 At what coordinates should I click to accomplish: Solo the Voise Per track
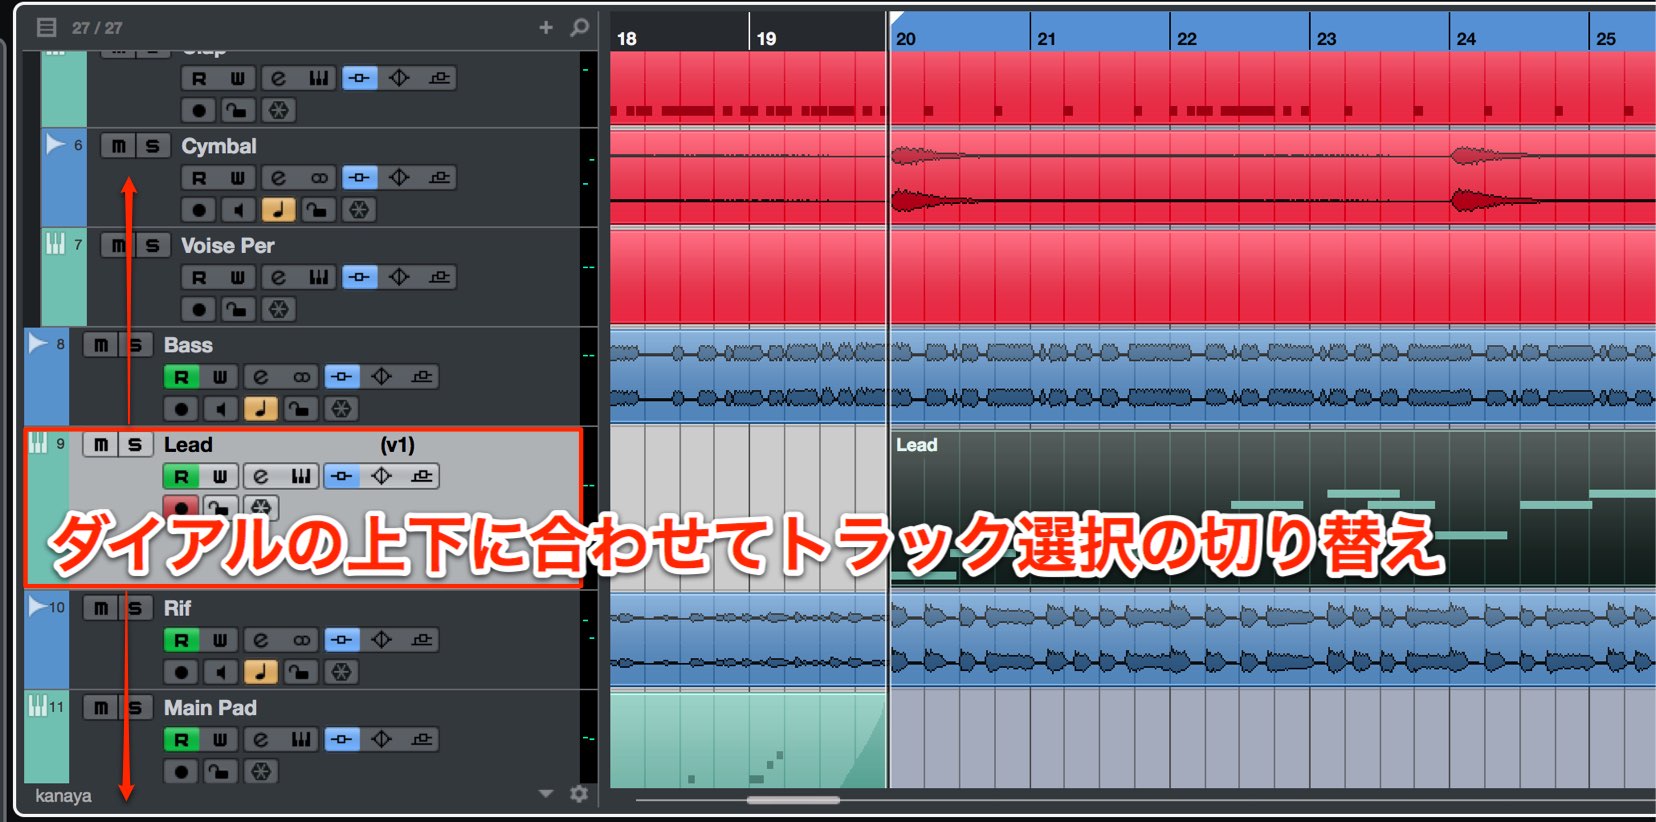pyautogui.click(x=152, y=245)
